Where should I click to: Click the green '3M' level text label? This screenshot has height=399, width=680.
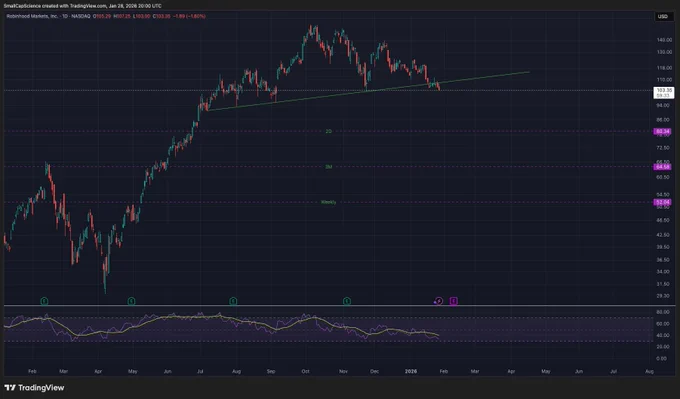(328, 167)
